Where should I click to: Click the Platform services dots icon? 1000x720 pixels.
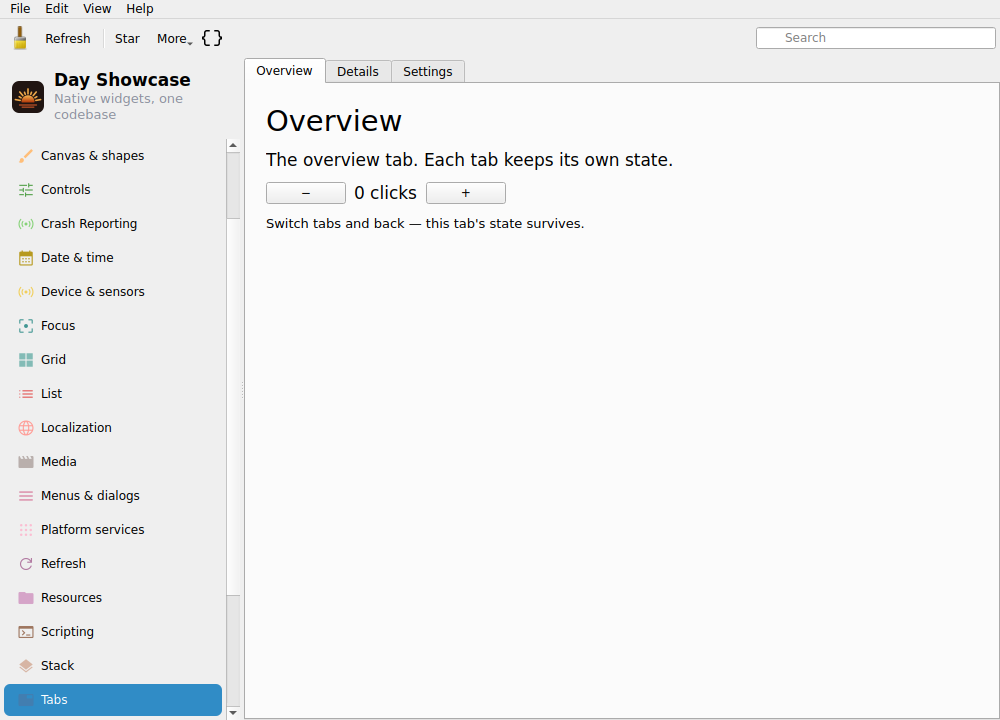tap(26, 529)
